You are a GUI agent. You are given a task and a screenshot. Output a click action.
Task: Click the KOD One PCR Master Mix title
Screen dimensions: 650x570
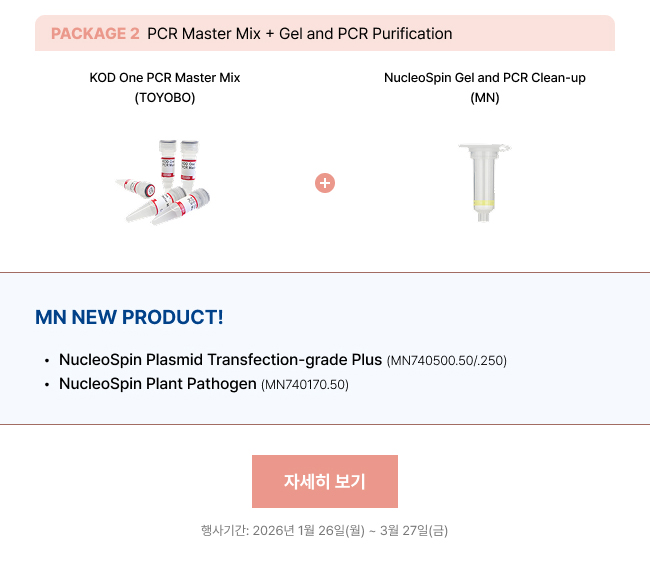point(165,77)
